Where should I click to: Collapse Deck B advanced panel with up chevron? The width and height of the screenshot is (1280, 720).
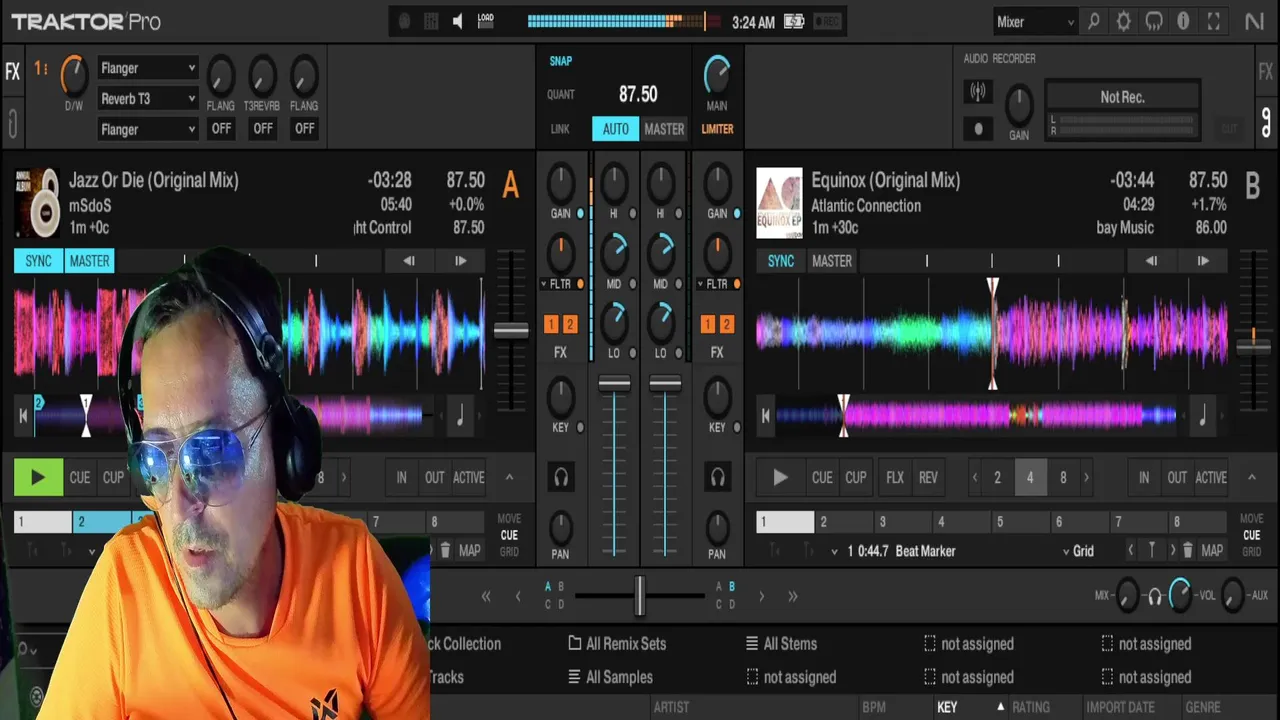point(1252,478)
